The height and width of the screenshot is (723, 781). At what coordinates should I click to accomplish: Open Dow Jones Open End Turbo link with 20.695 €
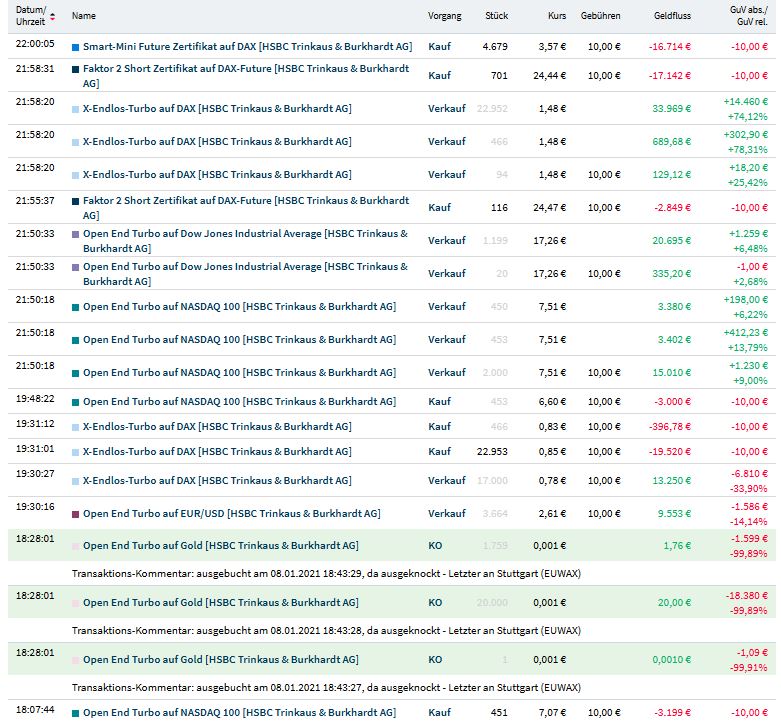245,241
